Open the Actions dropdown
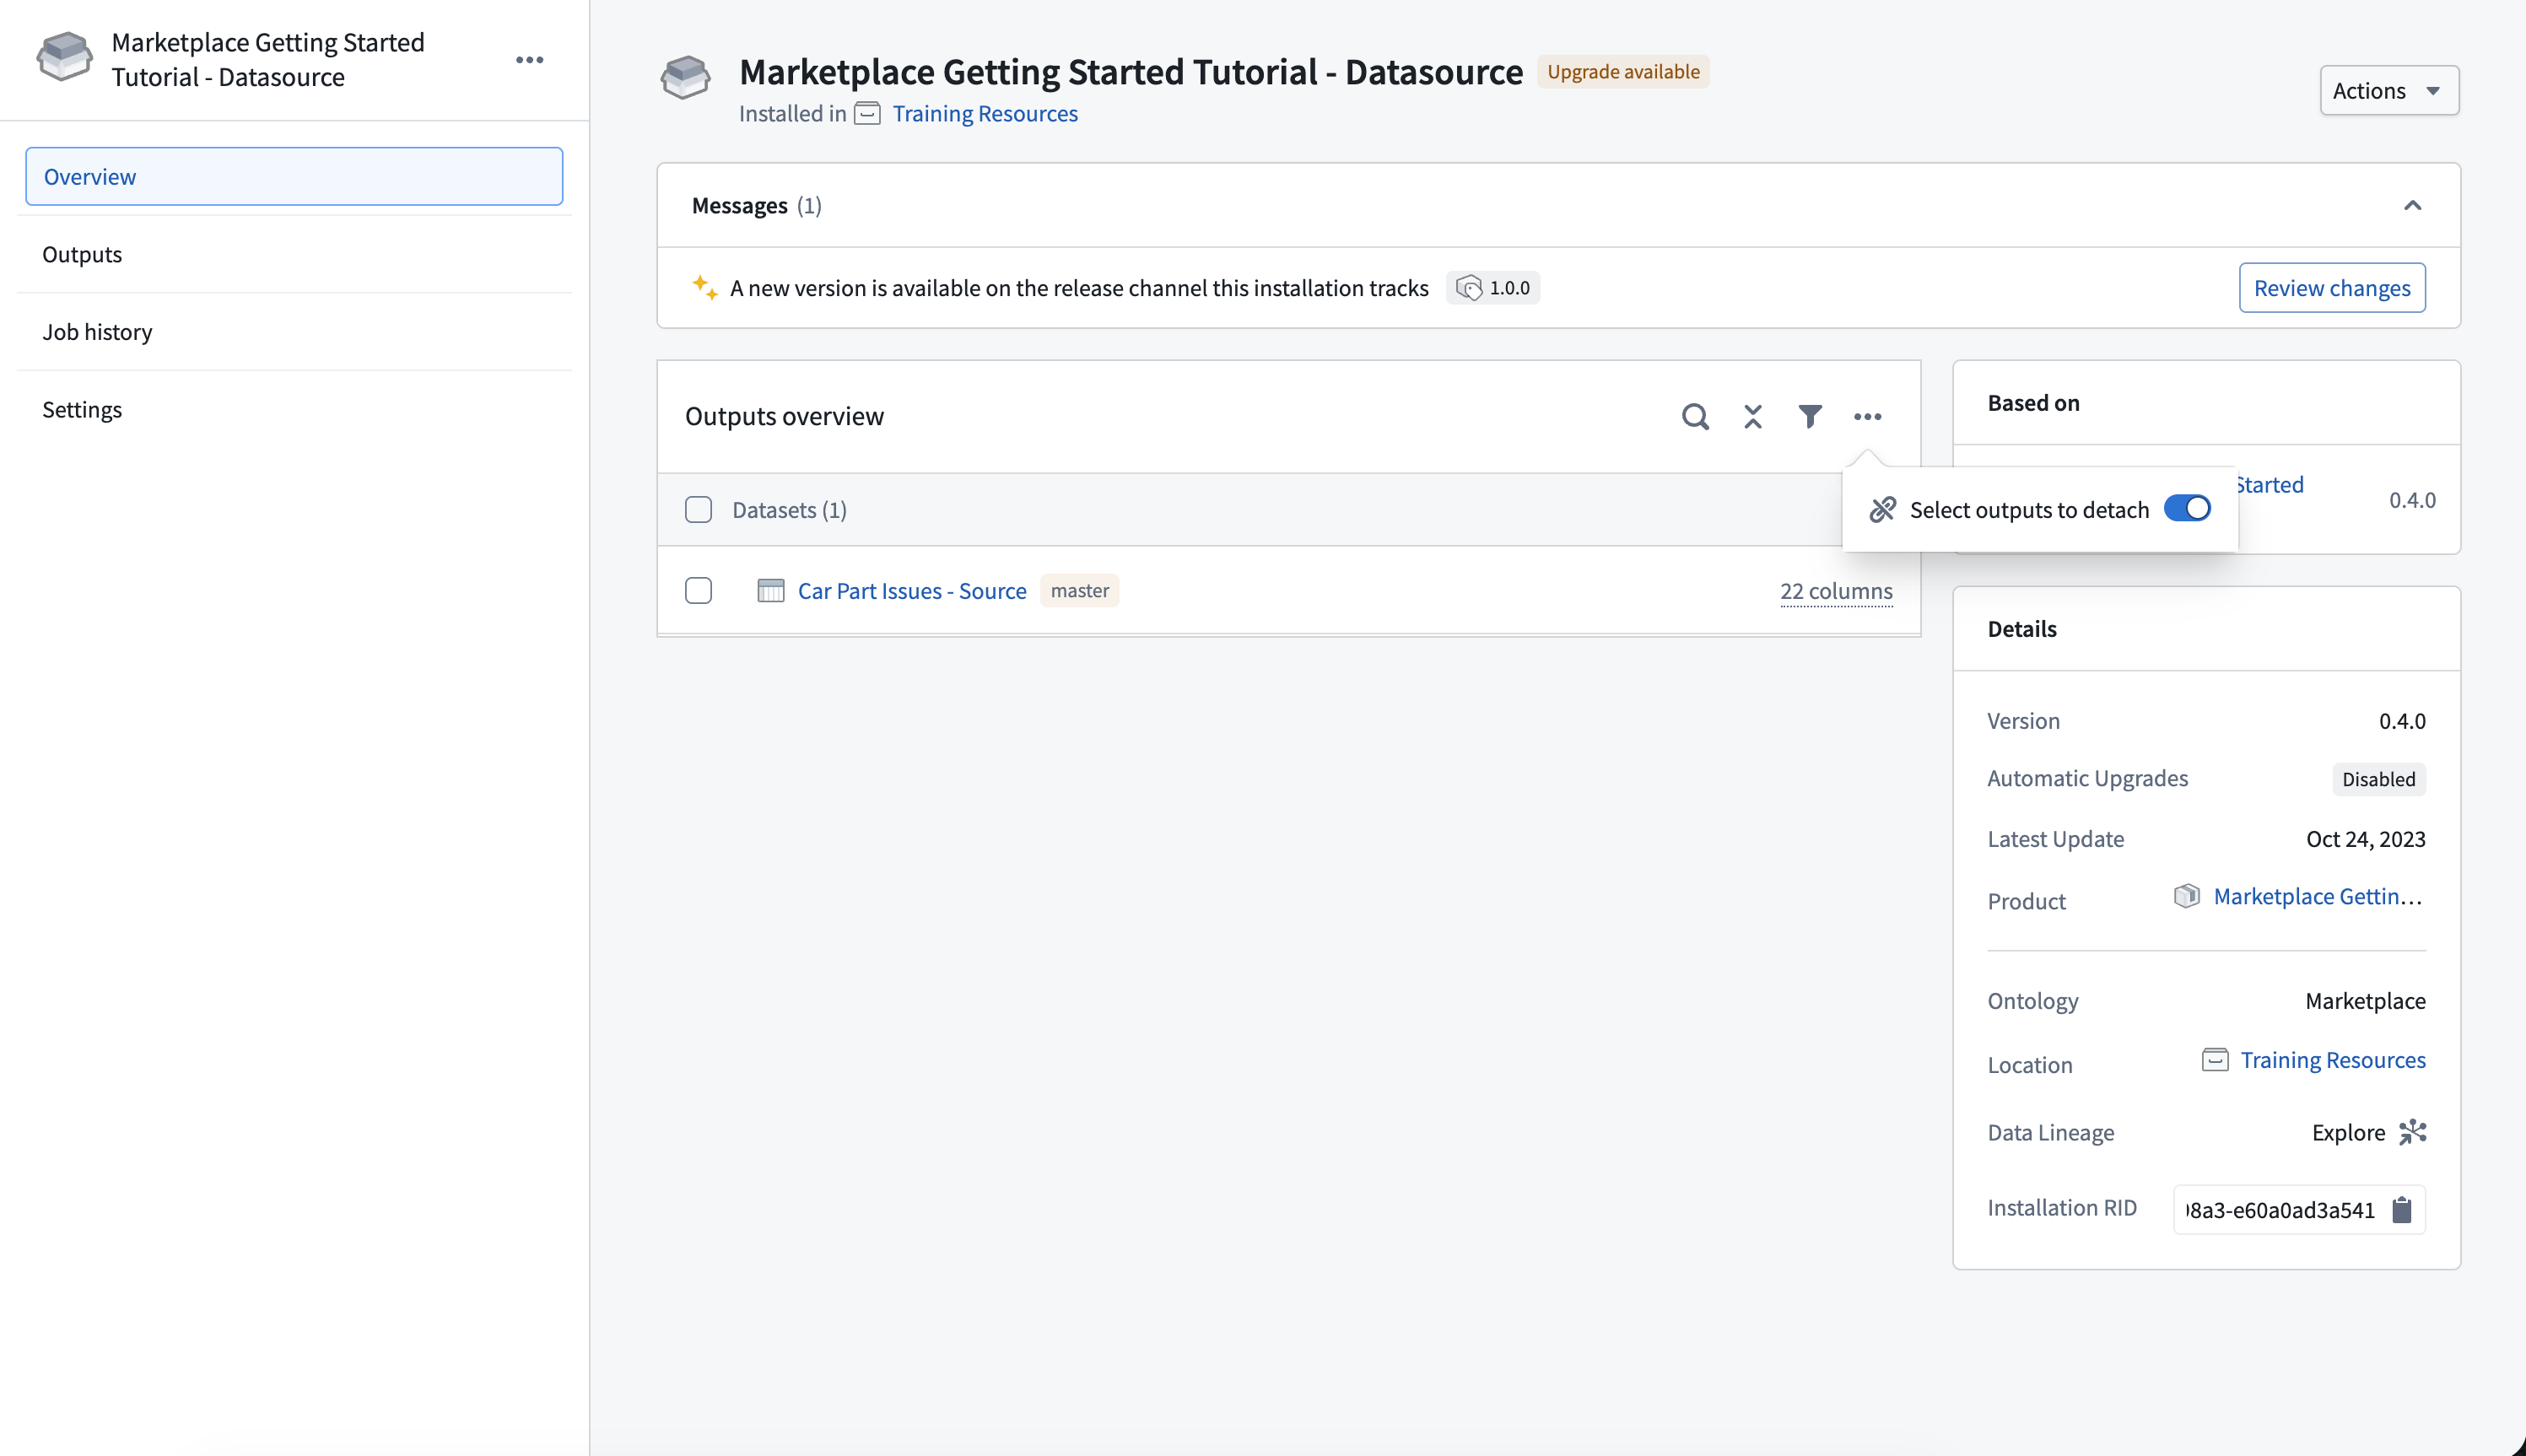The height and width of the screenshot is (1456, 2526). click(2389, 91)
